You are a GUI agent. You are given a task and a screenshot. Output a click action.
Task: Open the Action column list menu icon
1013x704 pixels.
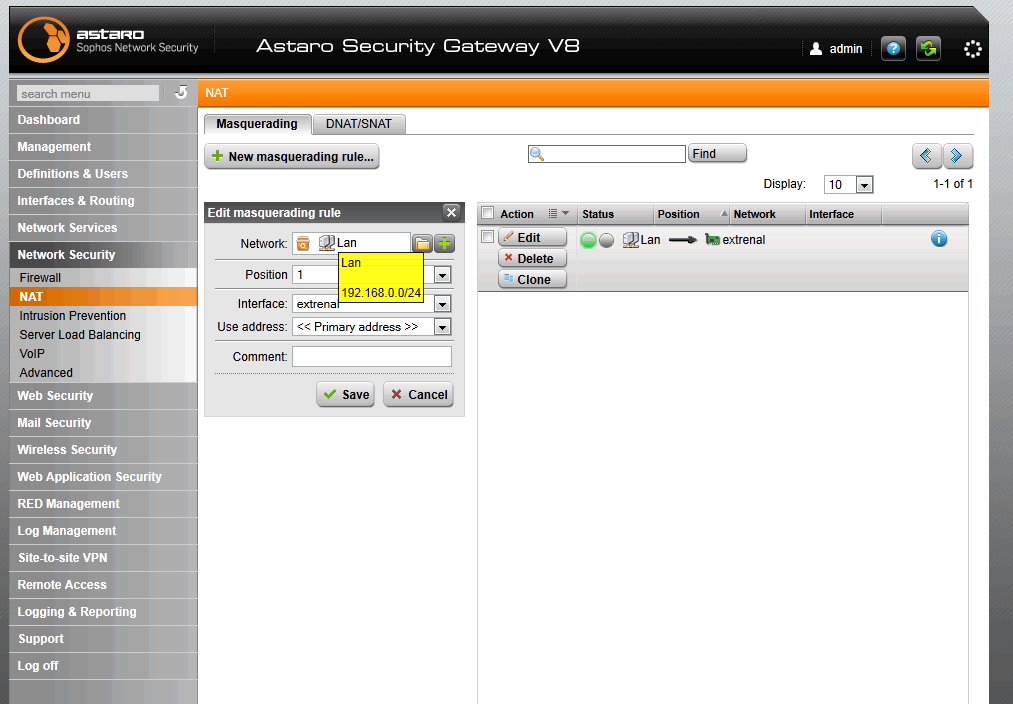[558, 213]
